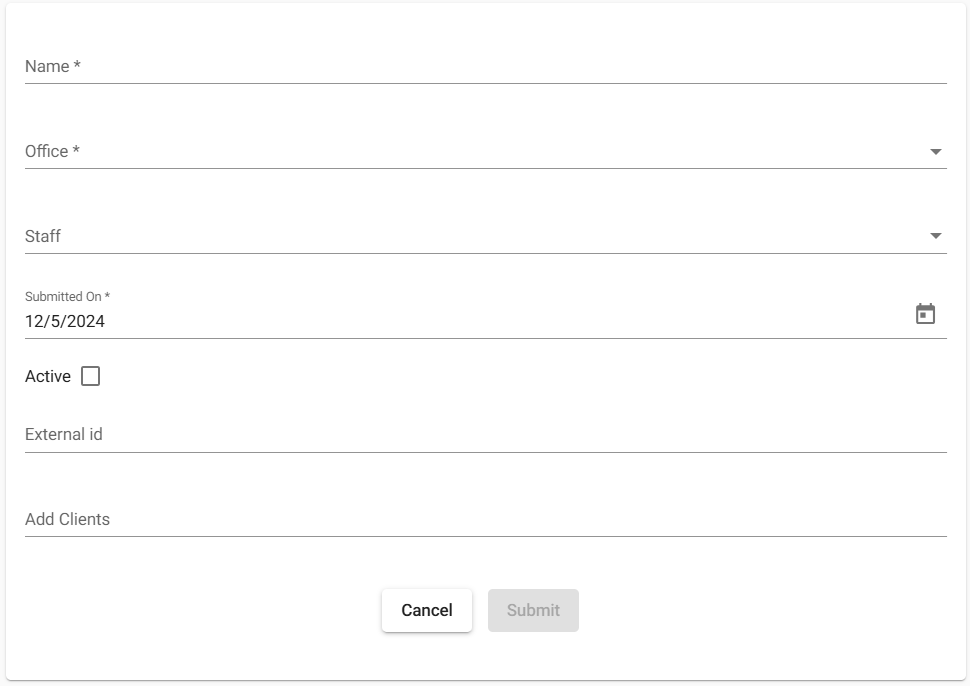Click the External id placeholder label
Image resolution: width=970 pixels, height=686 pixels.
(64, 434)
